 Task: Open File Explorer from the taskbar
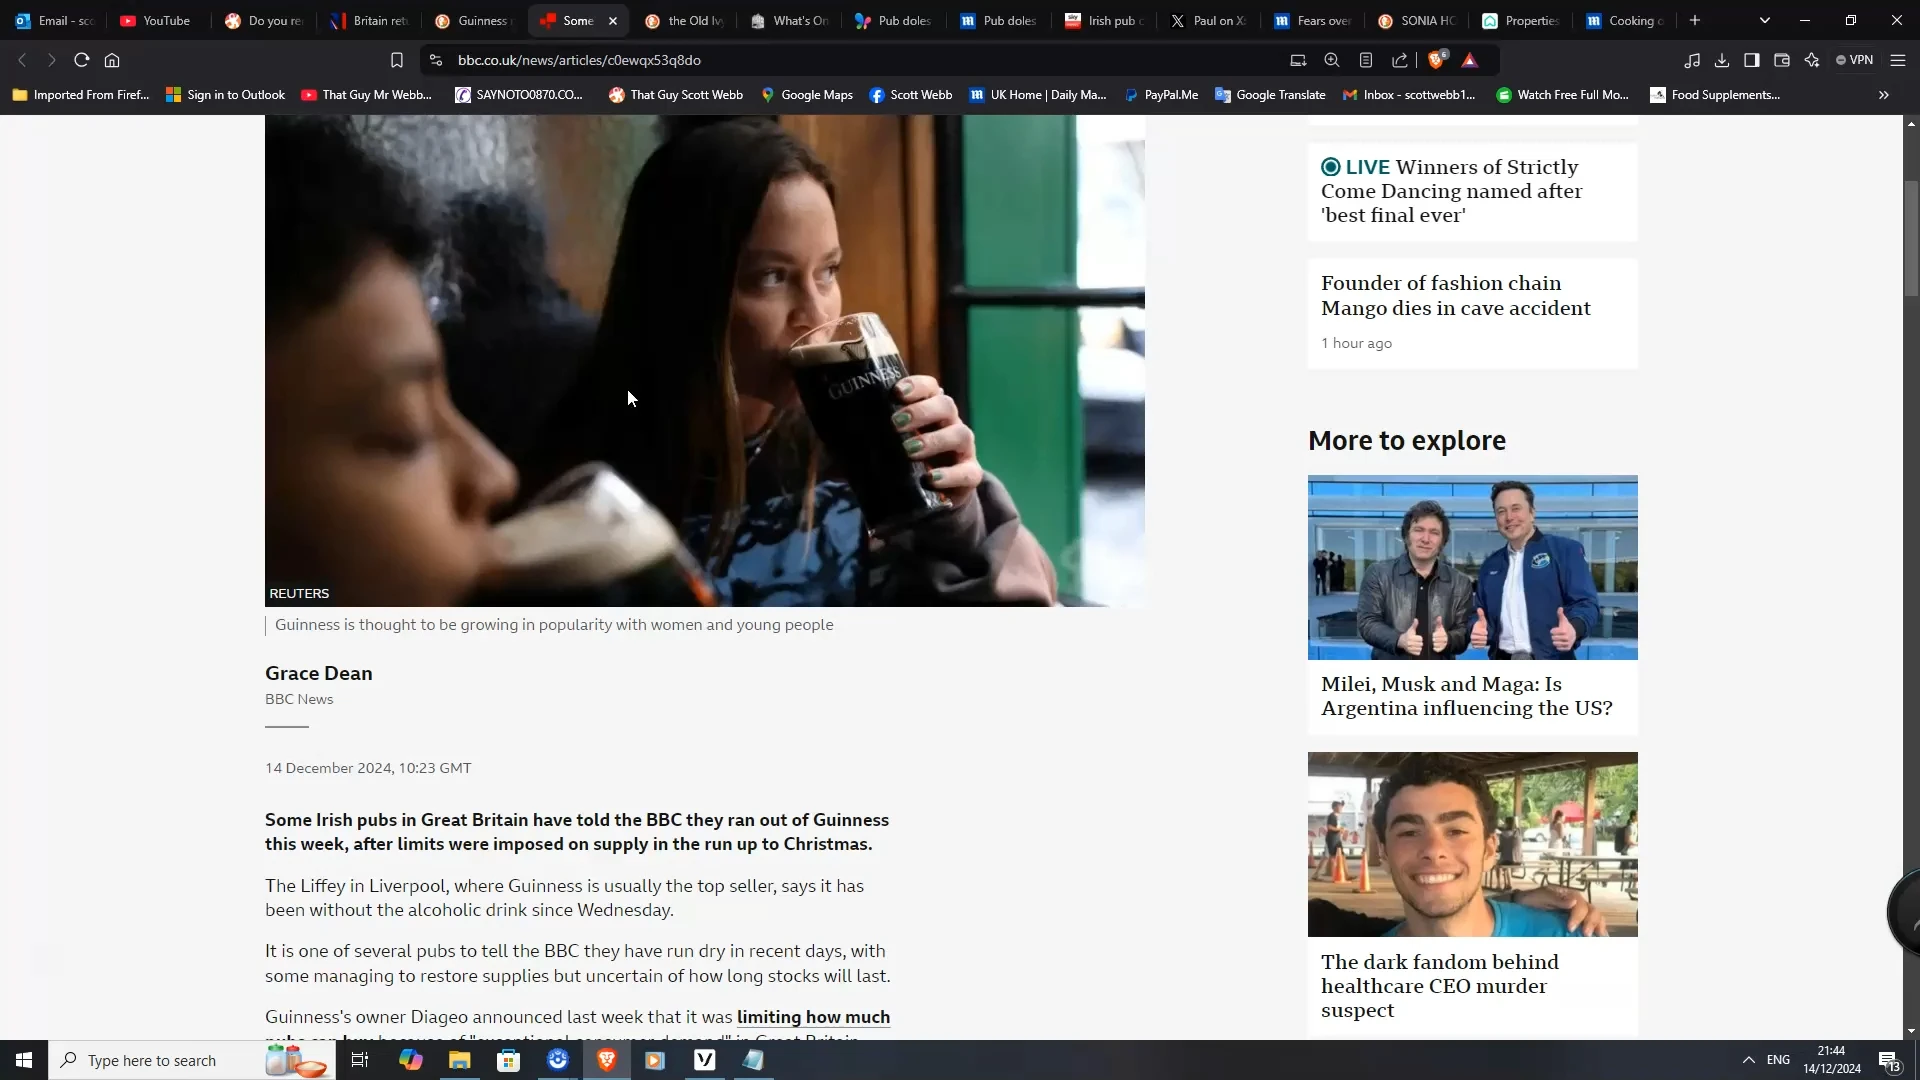[460, 1060]
